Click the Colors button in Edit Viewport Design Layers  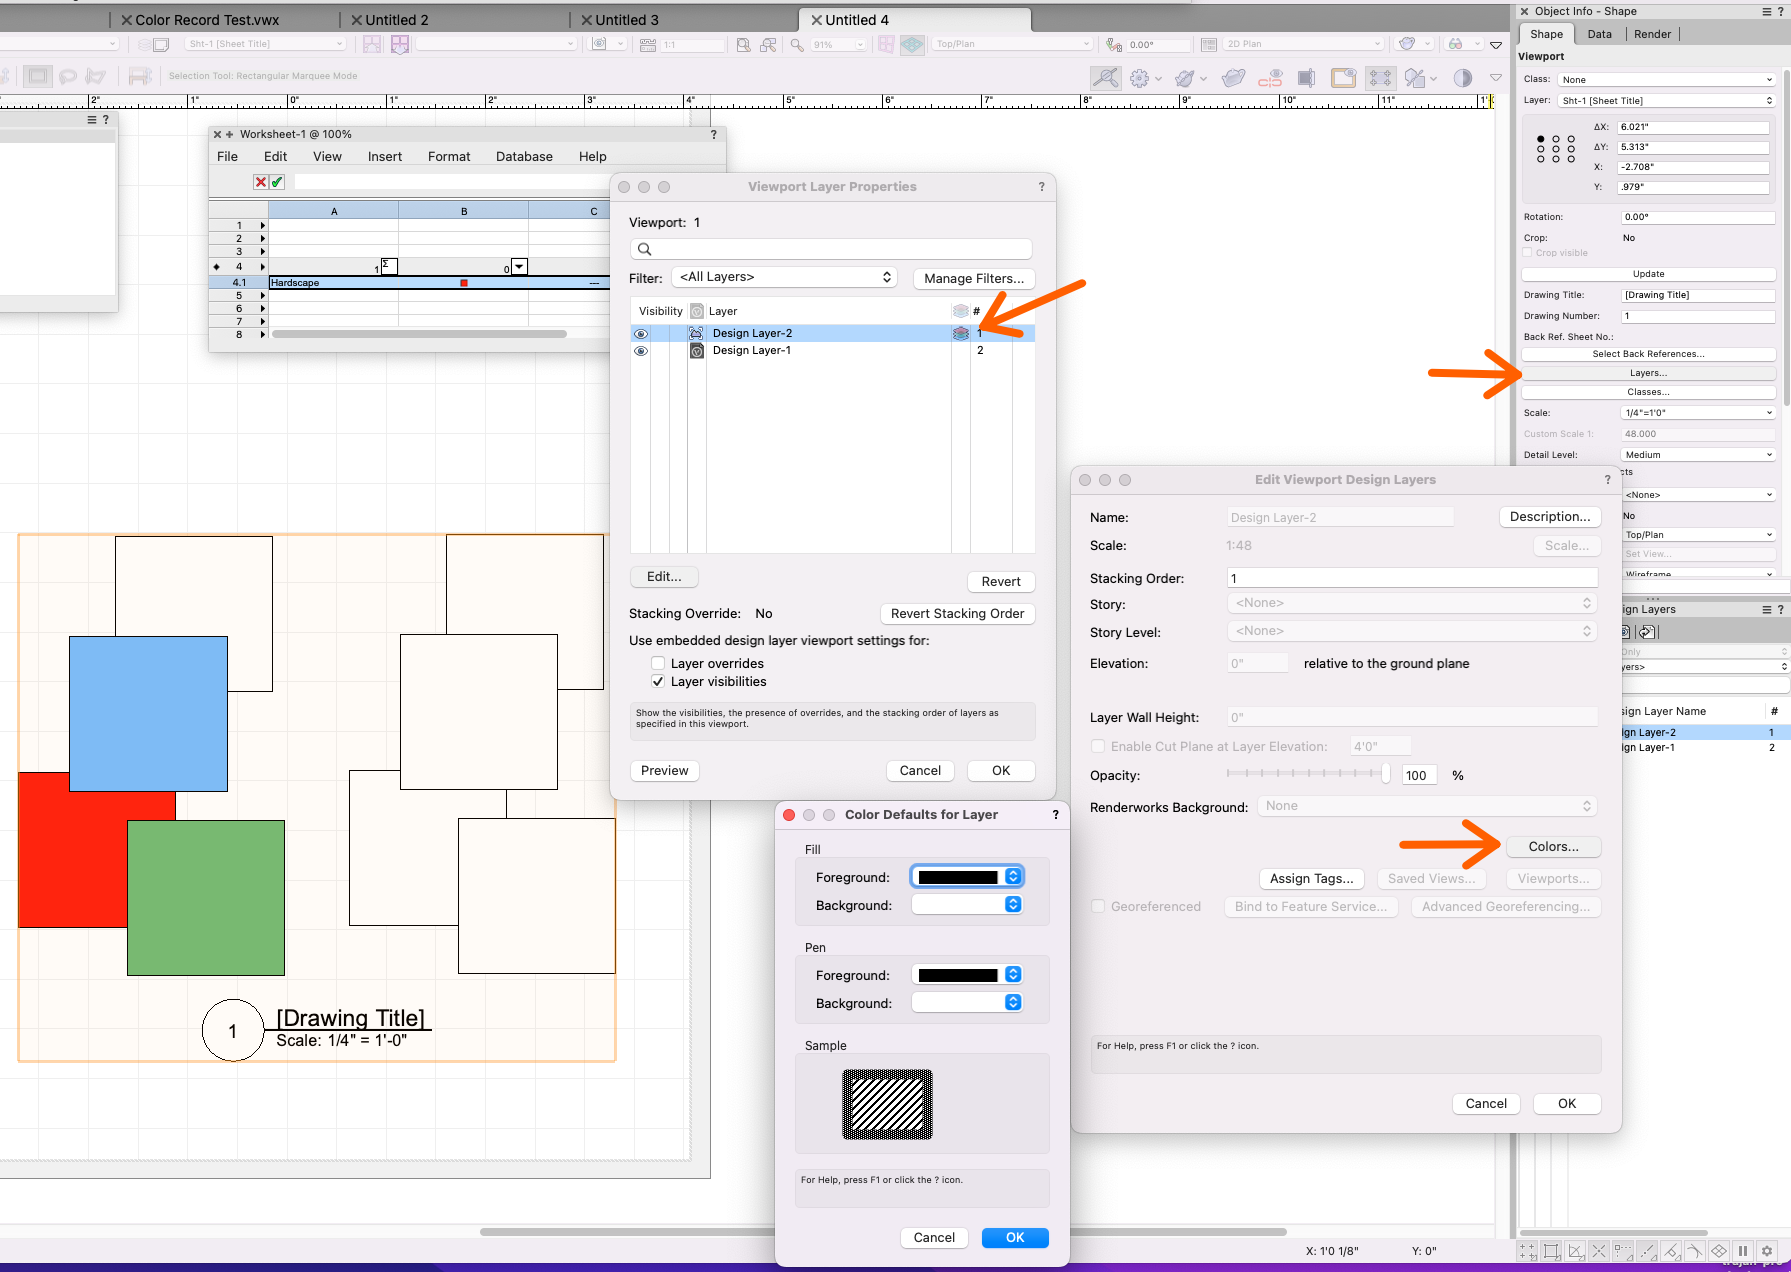click(x=1553, y=846)
